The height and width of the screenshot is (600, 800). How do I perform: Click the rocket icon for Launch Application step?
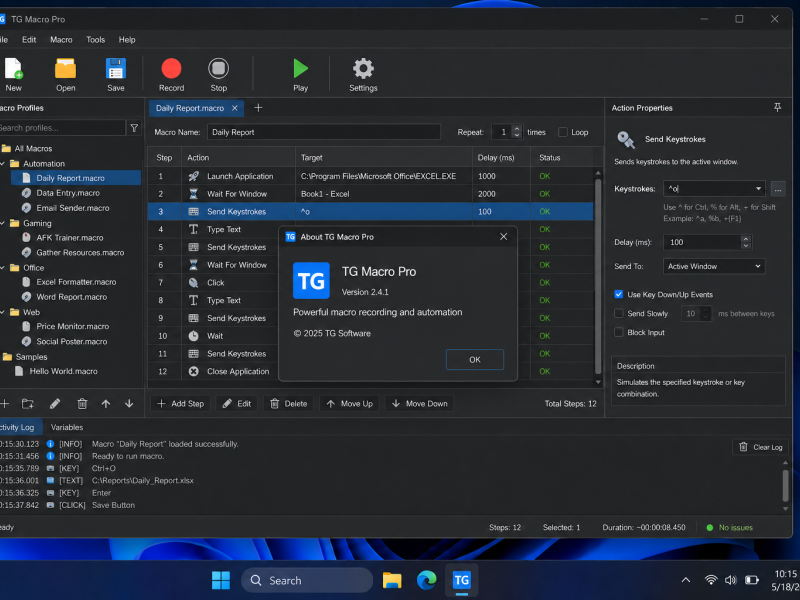point(193,176)
